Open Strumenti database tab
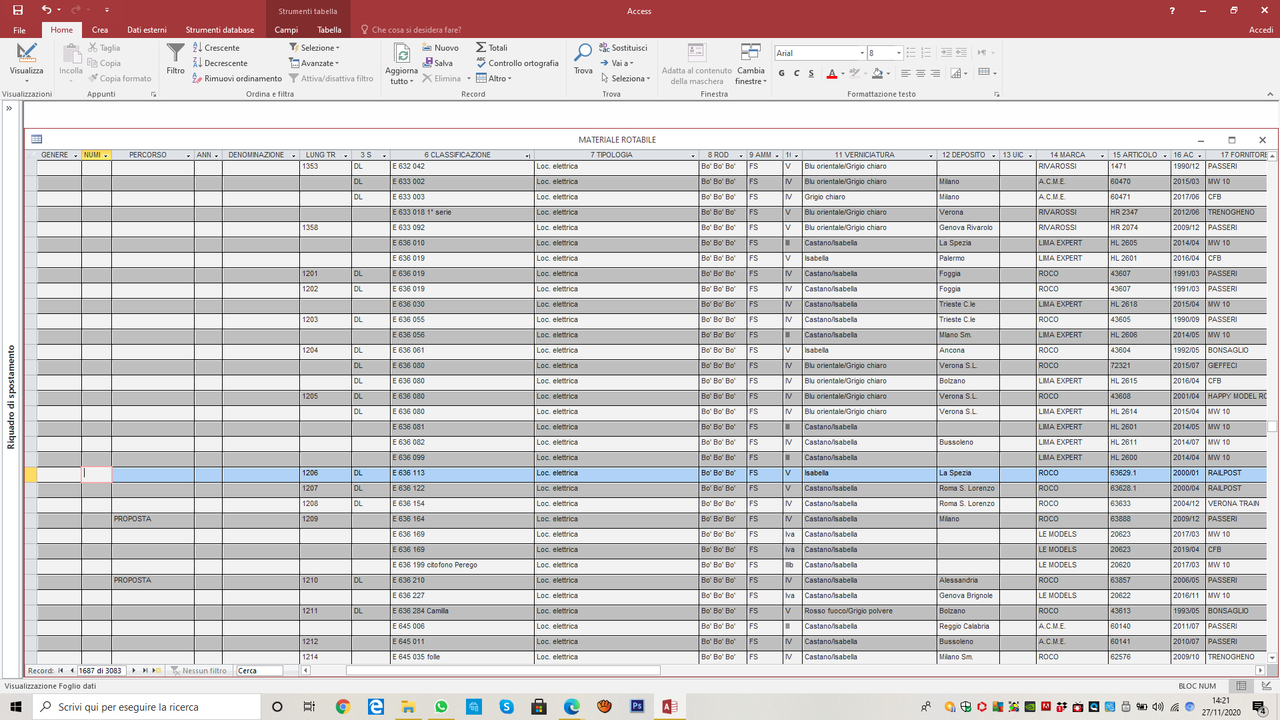 (x=220, y=30)
